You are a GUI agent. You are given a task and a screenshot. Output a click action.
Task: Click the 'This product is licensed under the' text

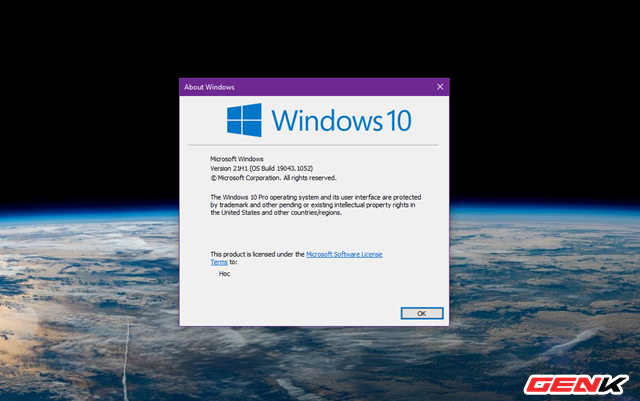tap(257, 254)
